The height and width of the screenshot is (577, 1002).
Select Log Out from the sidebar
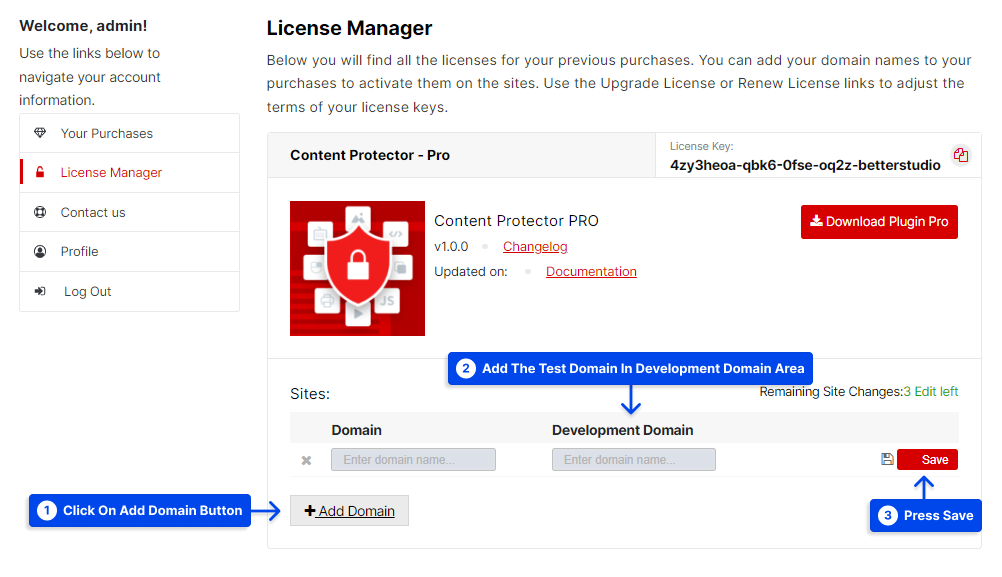click(130, 291)
